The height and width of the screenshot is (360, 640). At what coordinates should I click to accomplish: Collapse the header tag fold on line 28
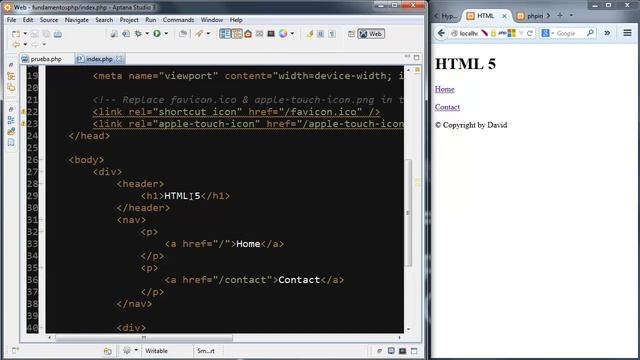click(x=42, y=184)
